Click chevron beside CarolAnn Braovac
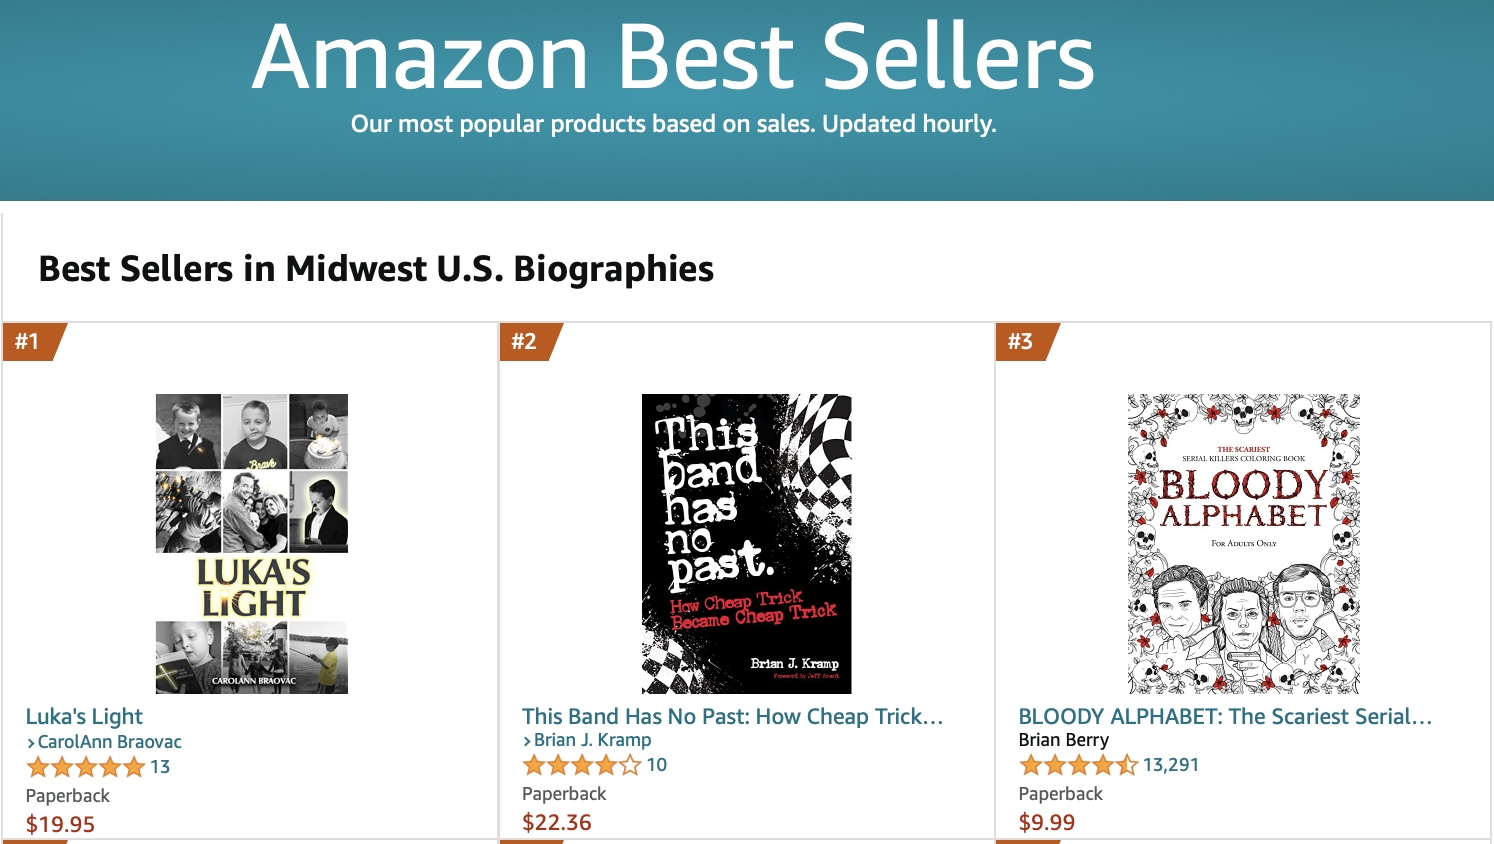This screenshot has width=1494, height=844. coord(31,743)
